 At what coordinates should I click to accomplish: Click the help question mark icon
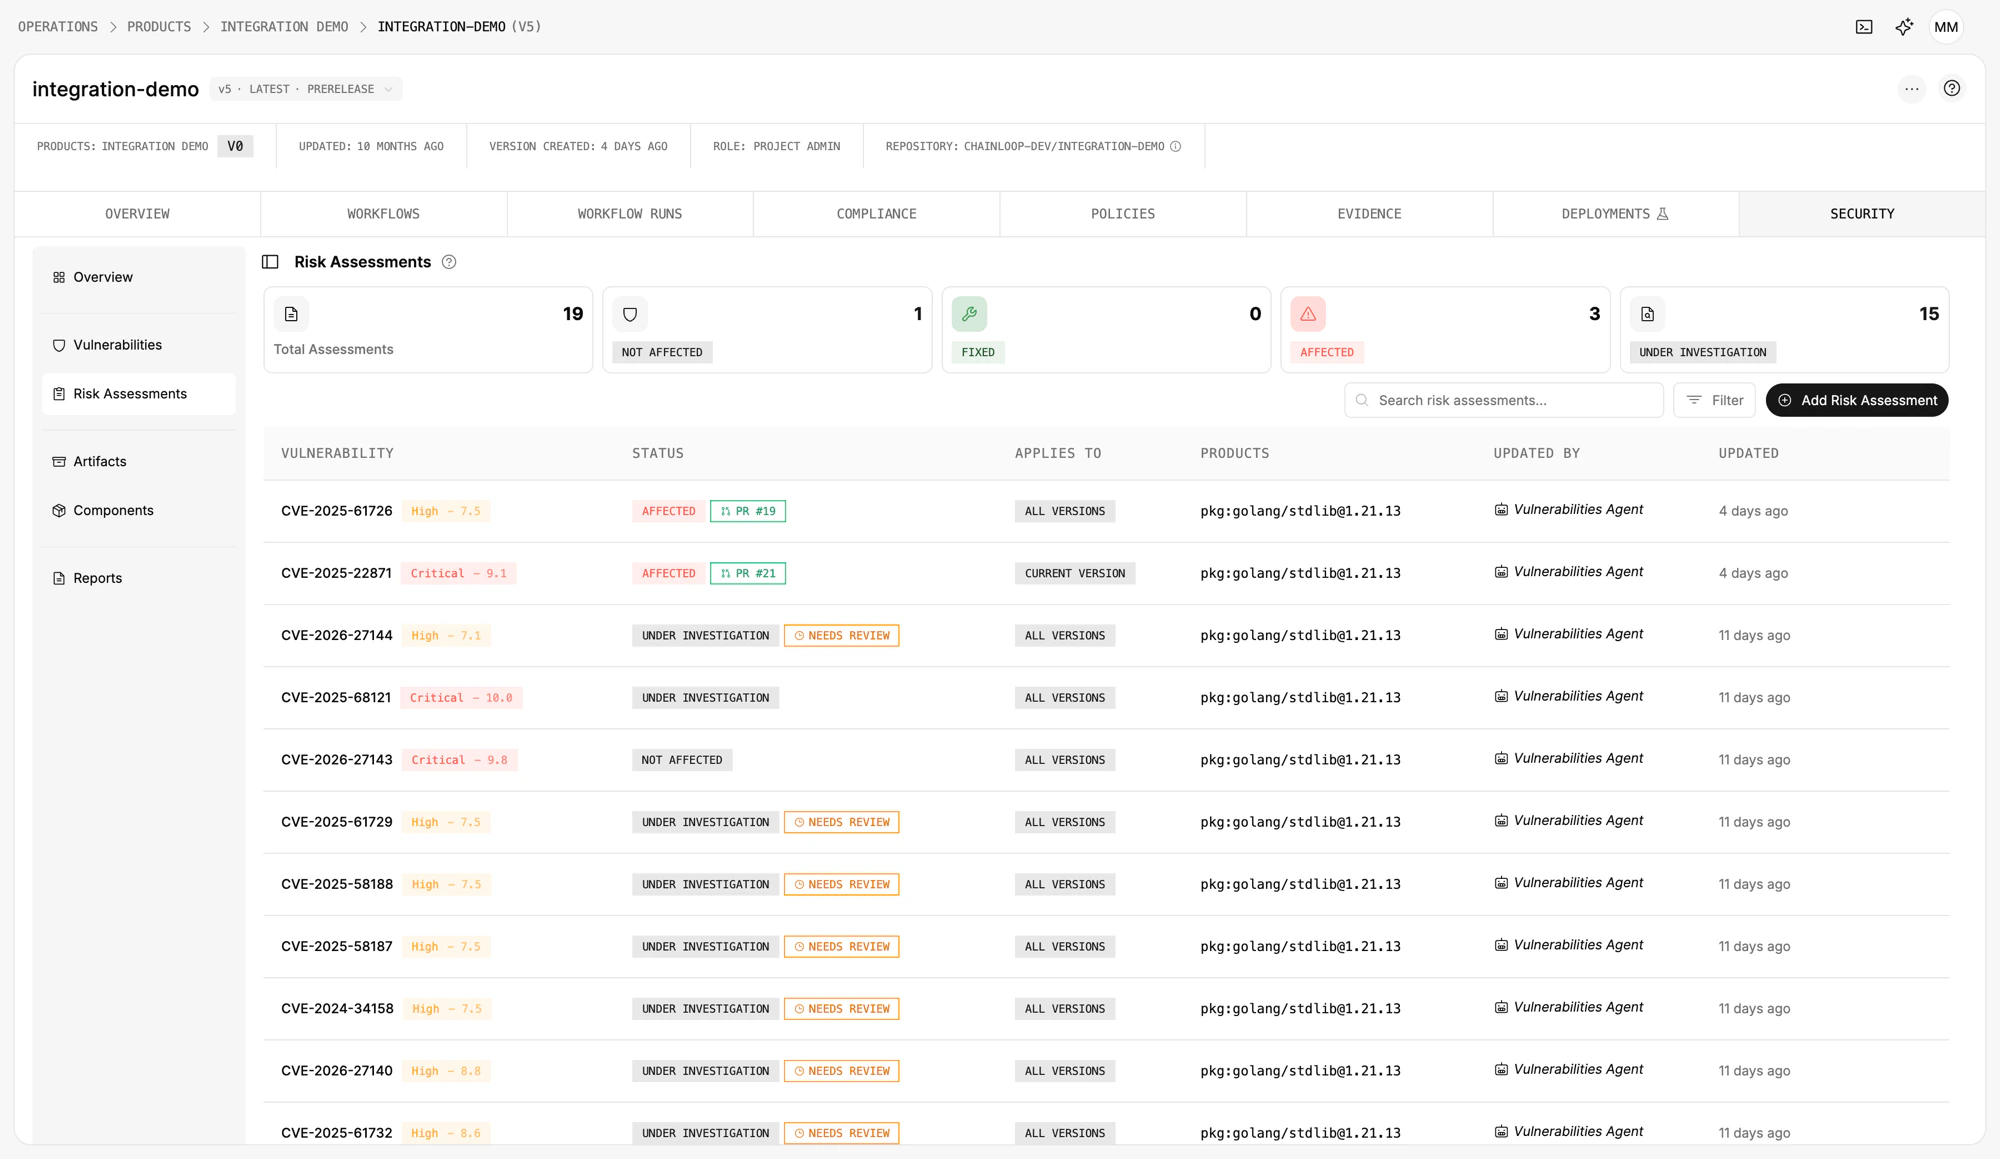coord(1952,89)
